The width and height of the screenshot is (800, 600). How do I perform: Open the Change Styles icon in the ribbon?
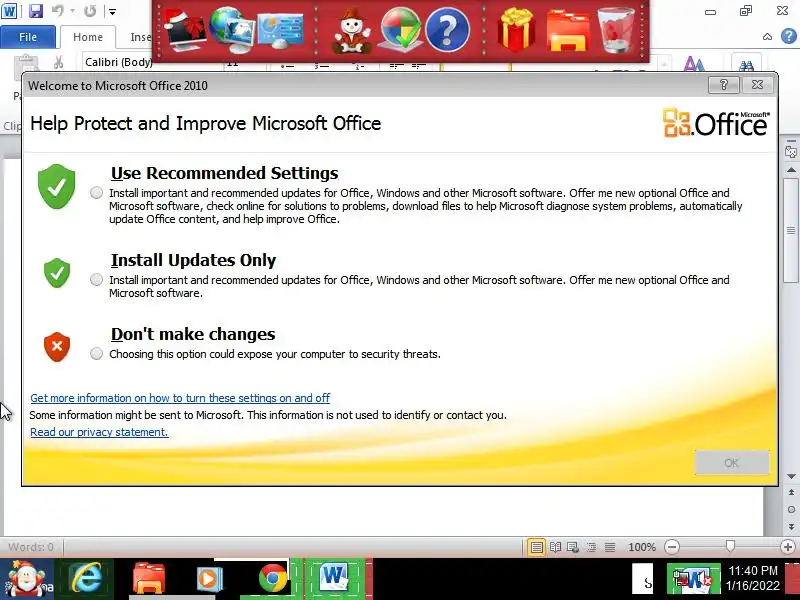[694, 64]
